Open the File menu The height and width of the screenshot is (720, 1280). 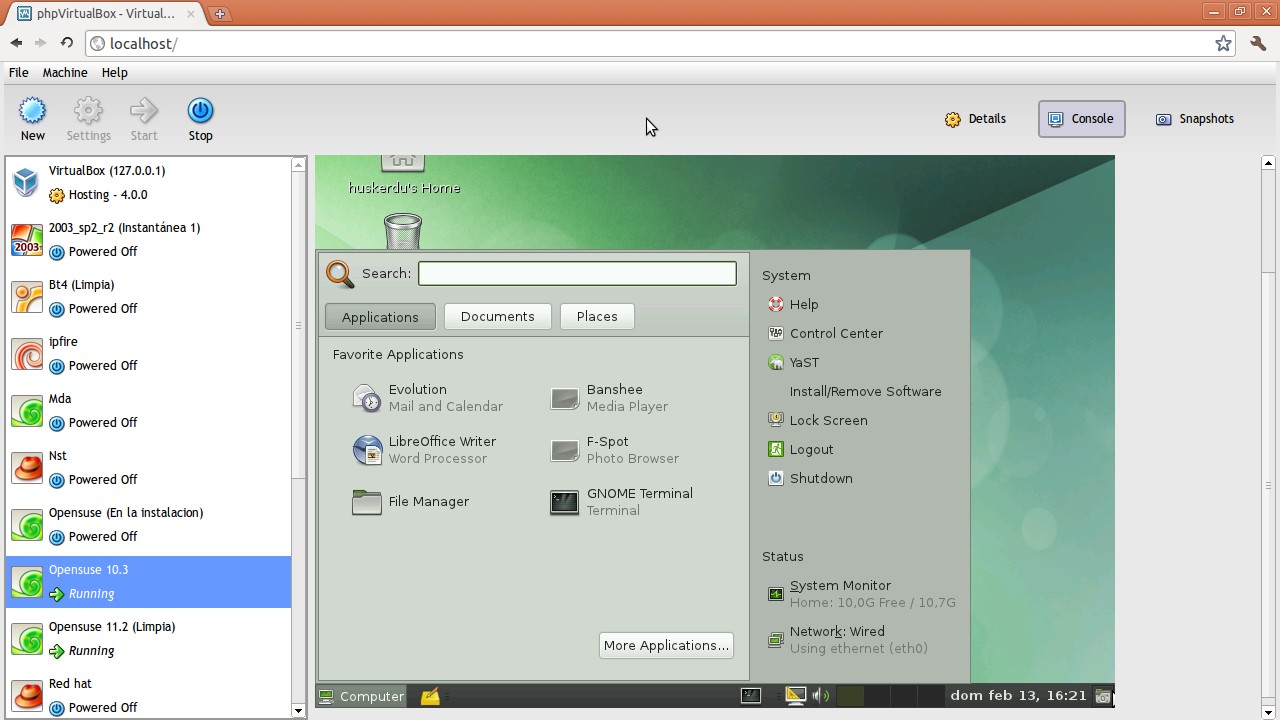coord(18,73)
